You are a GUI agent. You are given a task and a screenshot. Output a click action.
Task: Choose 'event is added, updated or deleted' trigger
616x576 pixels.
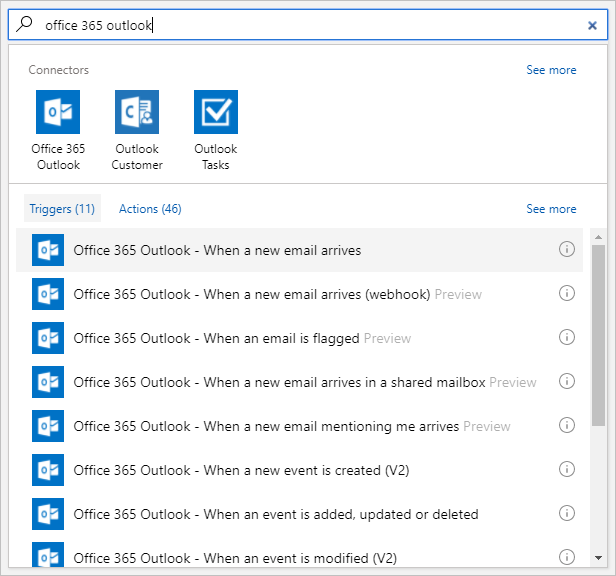pyautogui.click(x=299, y=514)
